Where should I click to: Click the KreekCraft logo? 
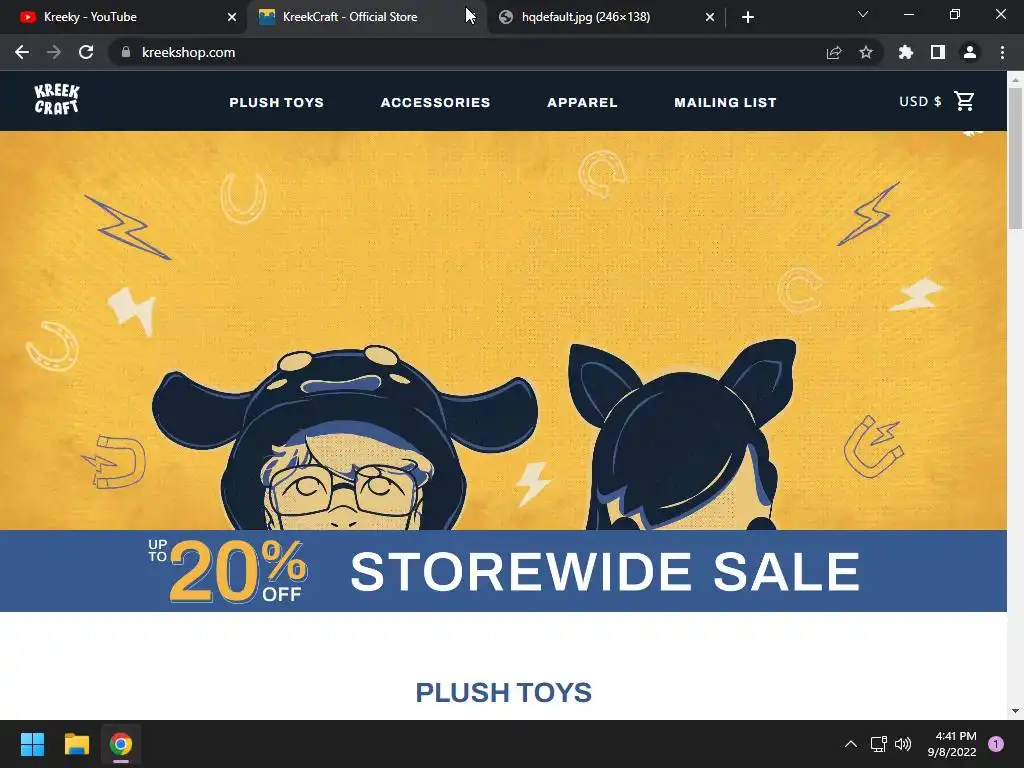point(57,100)
